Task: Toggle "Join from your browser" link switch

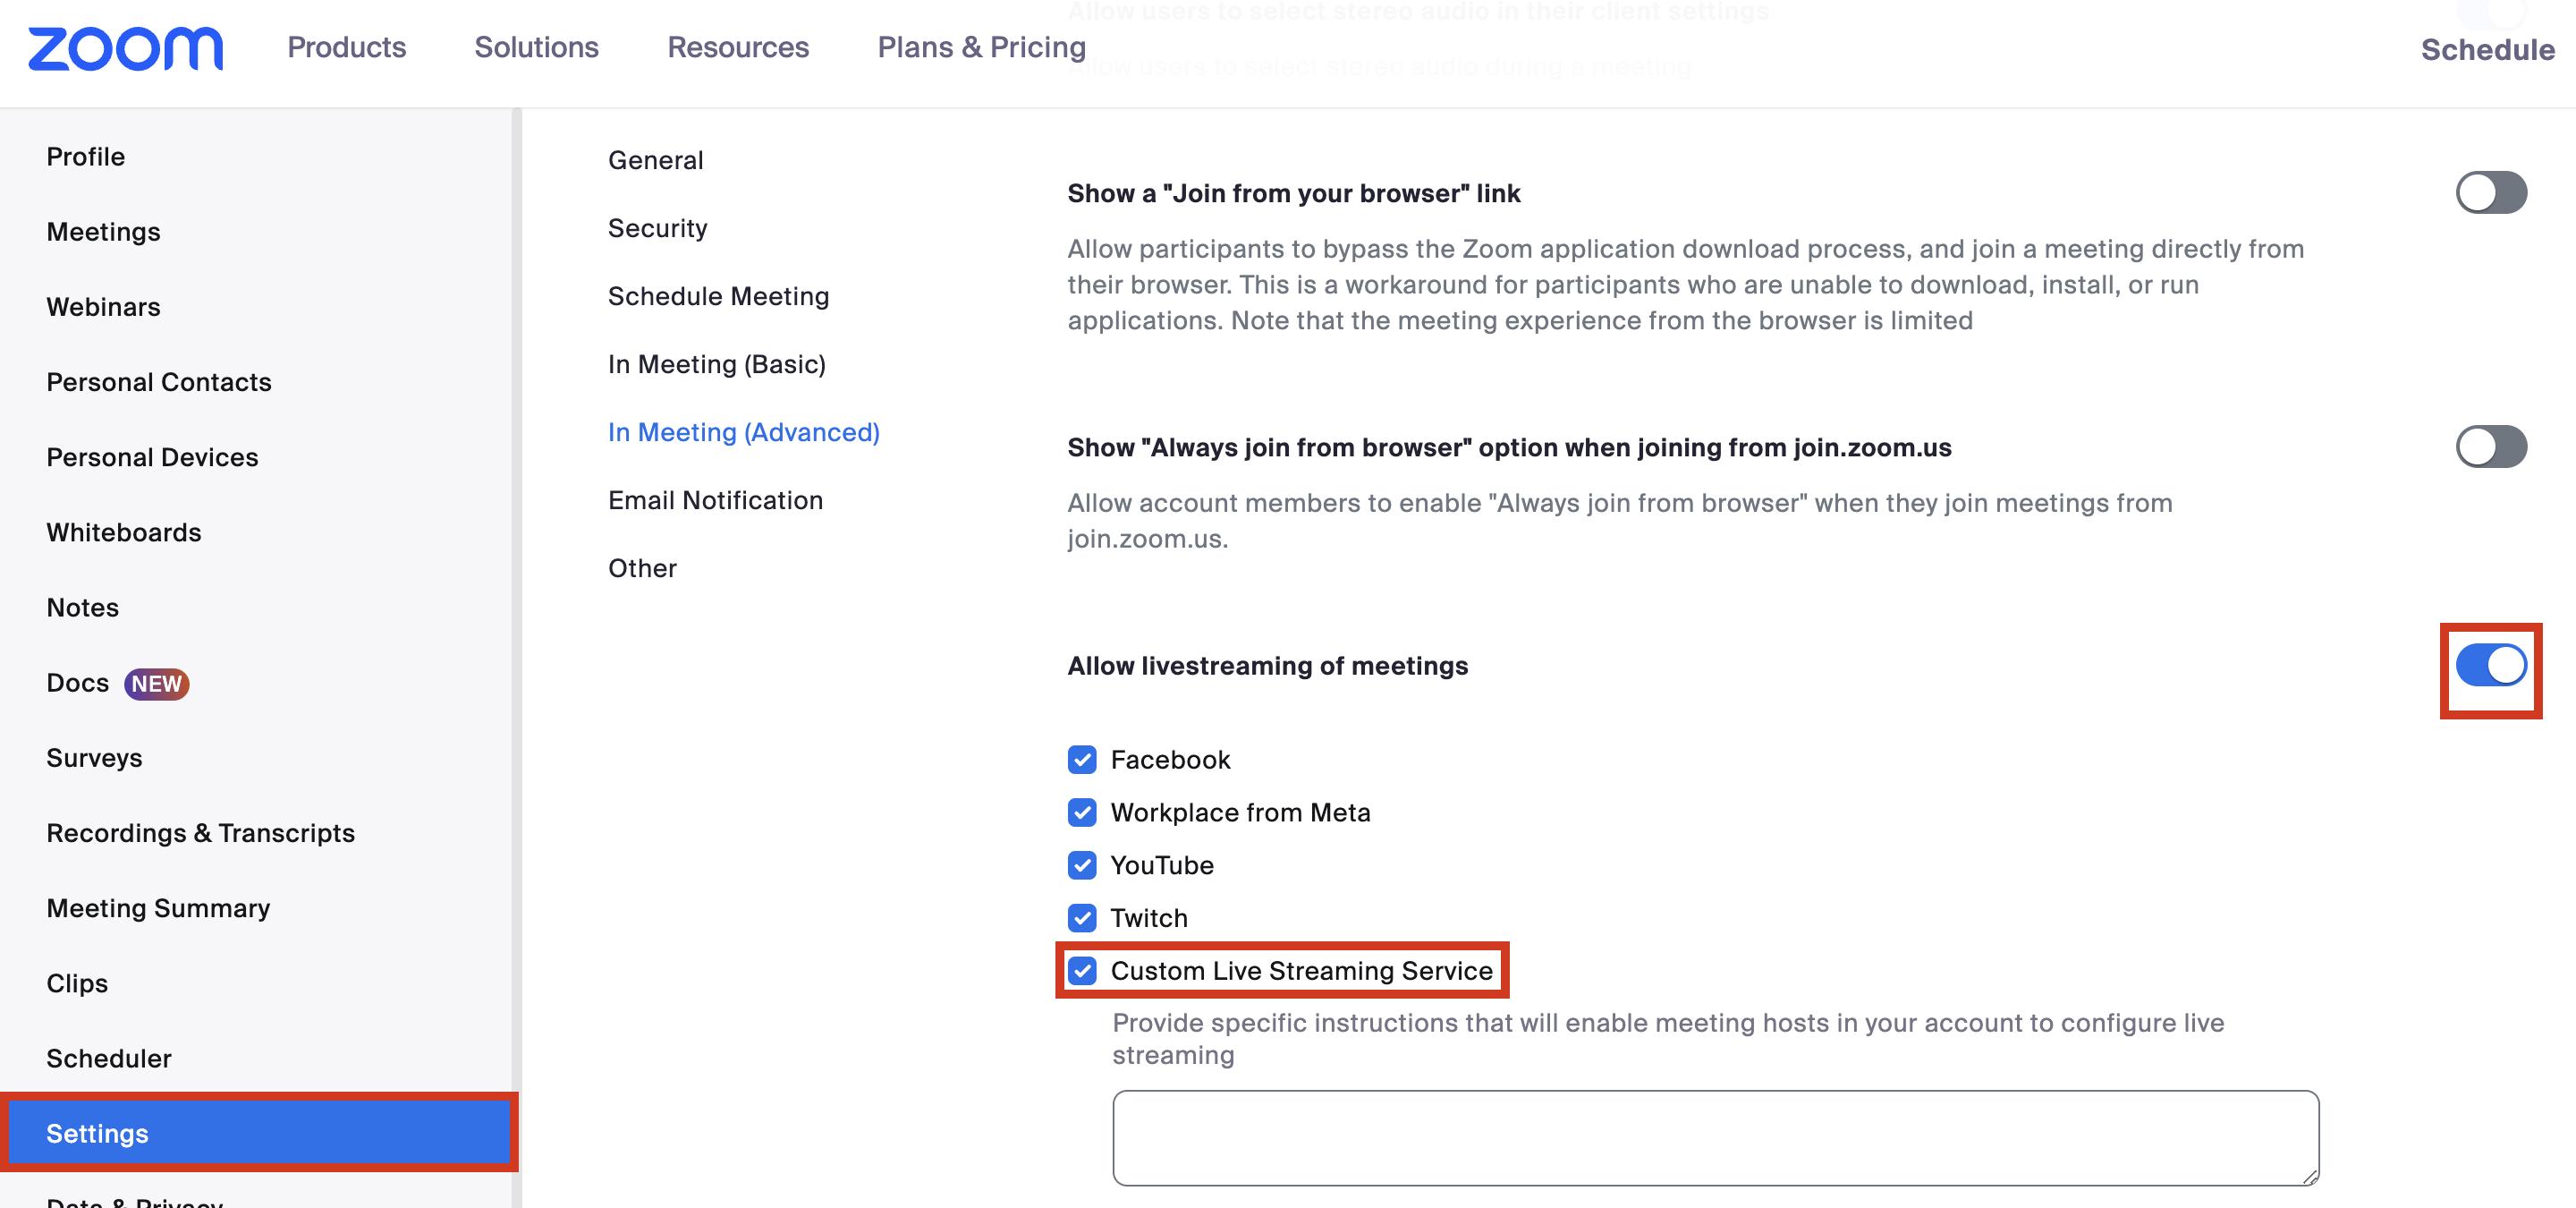Action: coord(2490,193)
